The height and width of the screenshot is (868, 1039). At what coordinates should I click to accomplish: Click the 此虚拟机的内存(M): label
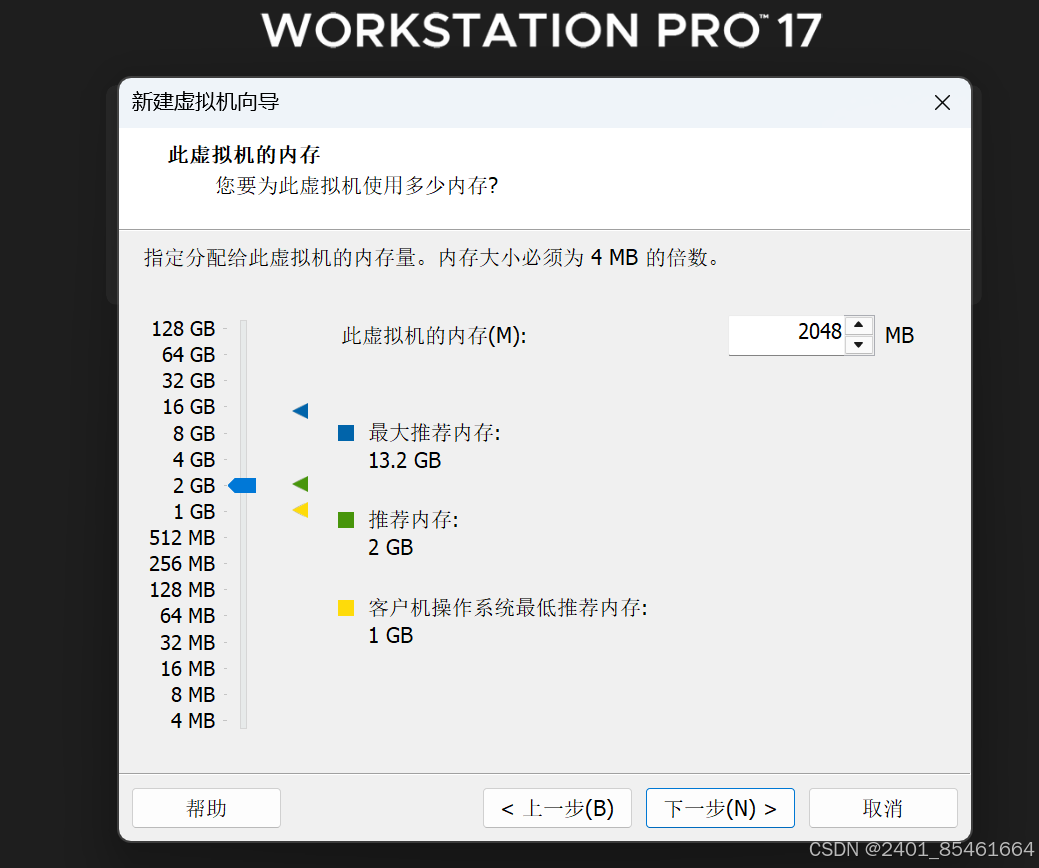pyautogui.click(x=434, y=336)
